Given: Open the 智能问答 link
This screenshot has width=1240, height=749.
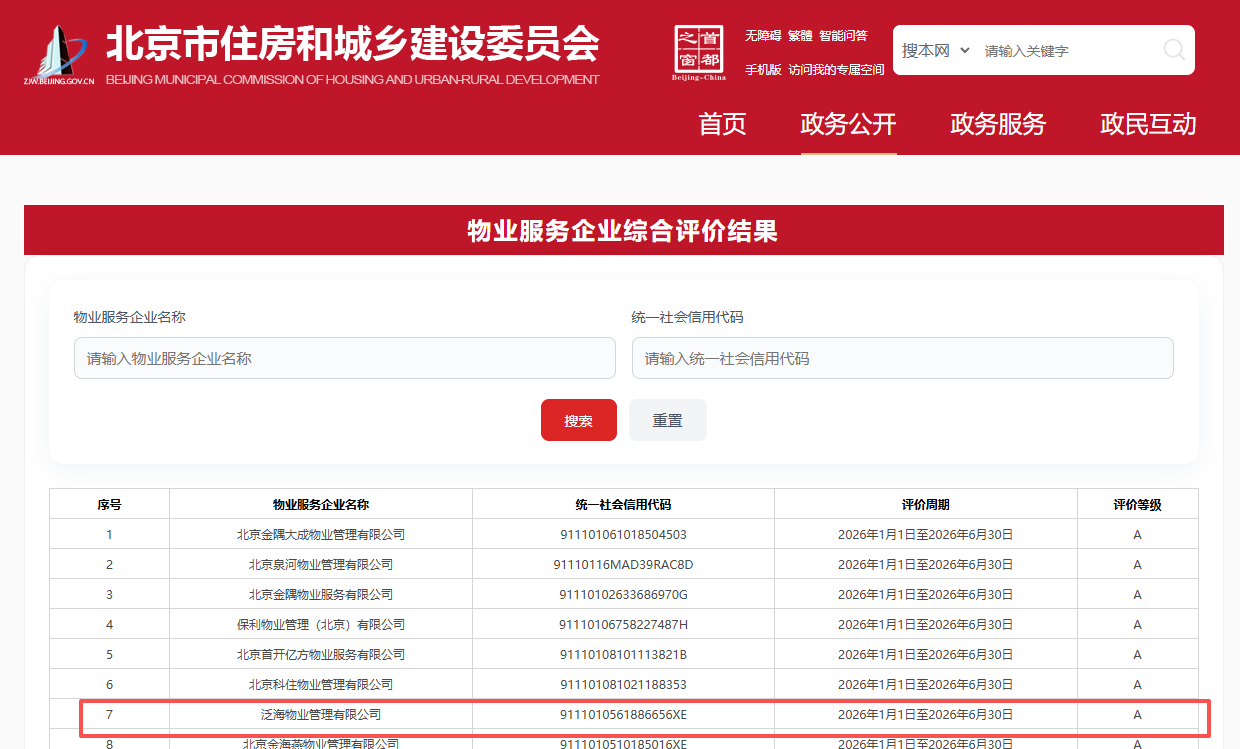Looking at the screenshot, I should [x=843, y=36].
